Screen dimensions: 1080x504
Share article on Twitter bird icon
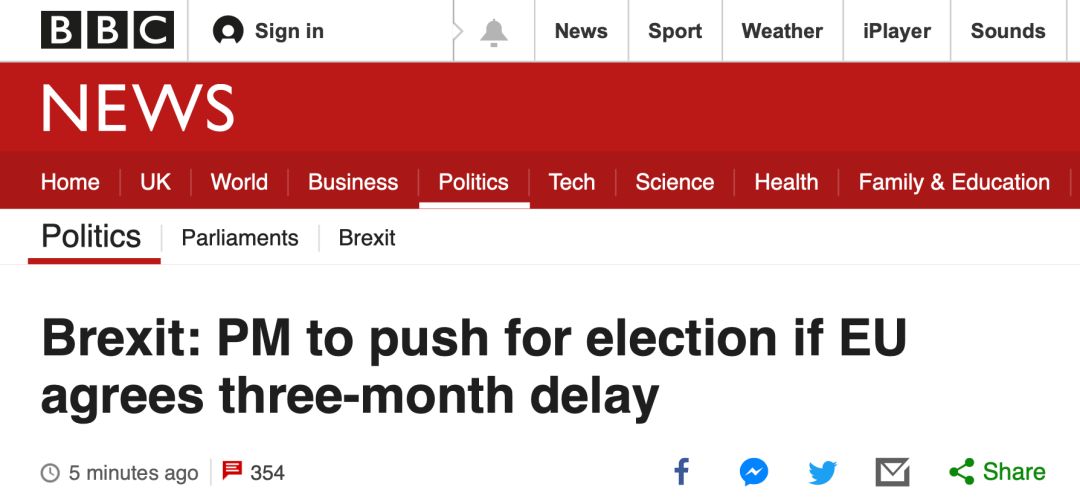(x=822, y=473)
